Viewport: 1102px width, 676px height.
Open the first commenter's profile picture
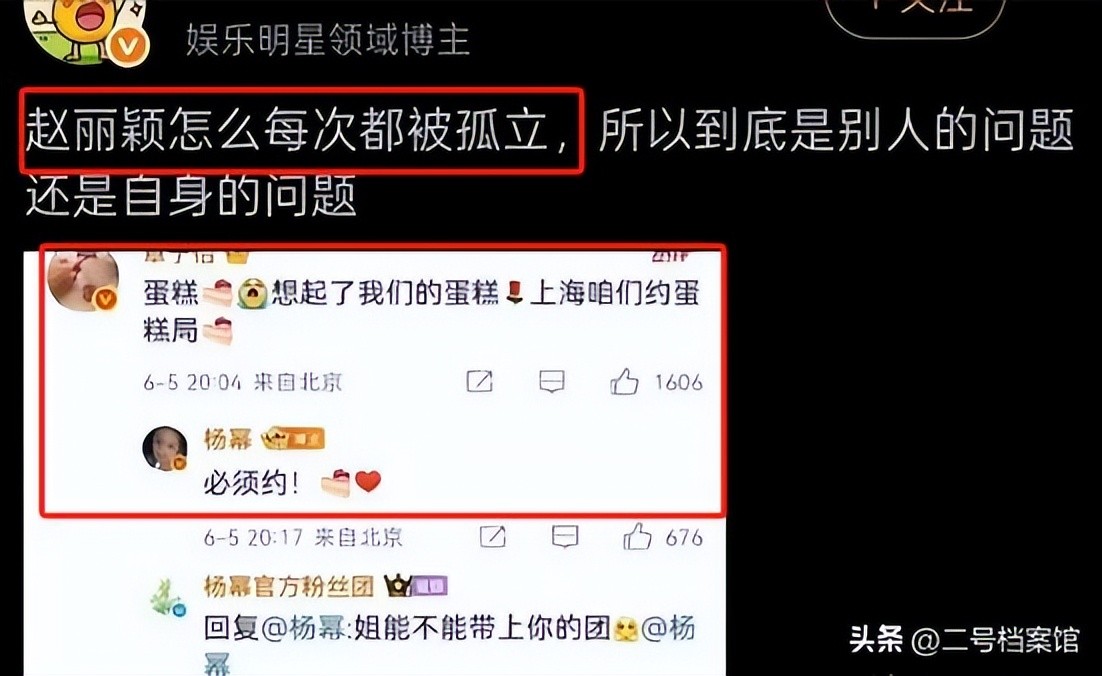[83, 281]
